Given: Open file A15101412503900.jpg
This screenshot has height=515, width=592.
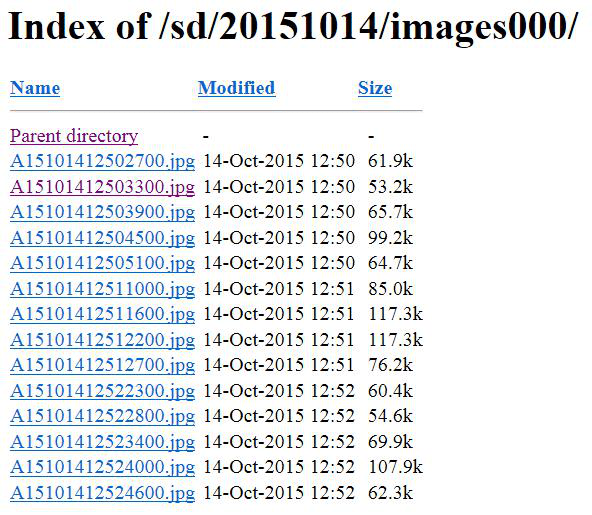Looking at the screenshot, I should [x=102, y=213].
